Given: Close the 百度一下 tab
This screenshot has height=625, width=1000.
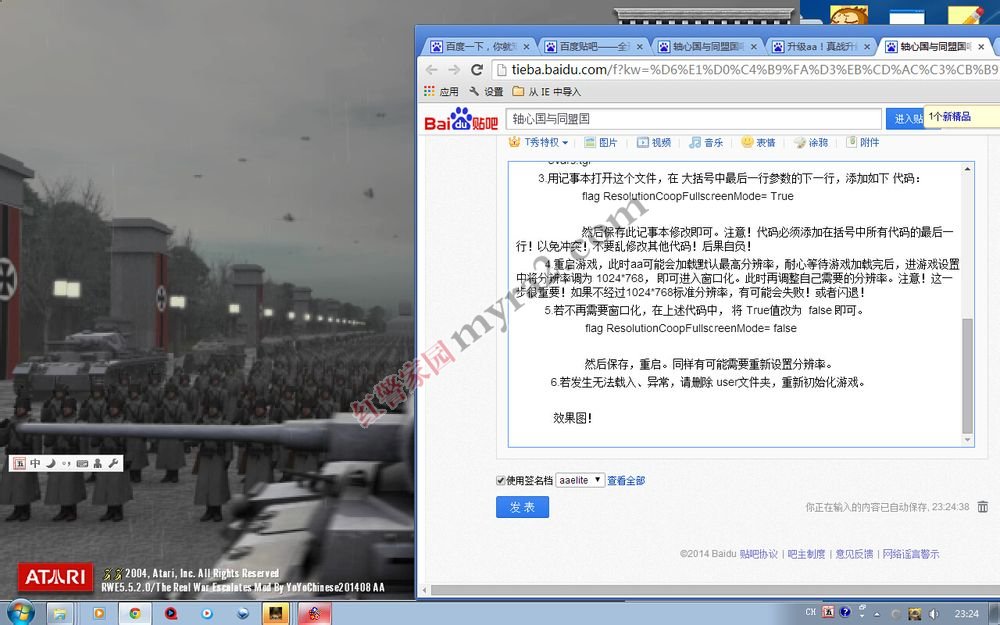Looking at the screenshot, I should [x=526, y=47].
